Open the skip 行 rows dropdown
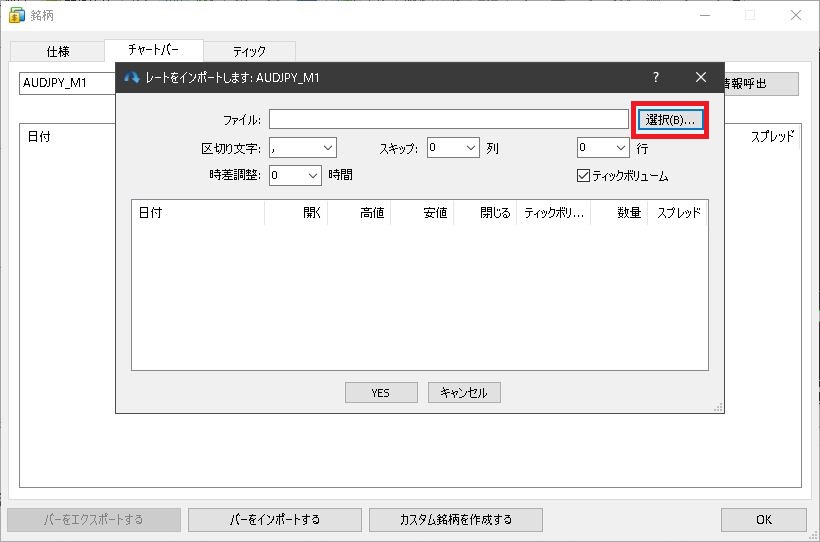 603,148
